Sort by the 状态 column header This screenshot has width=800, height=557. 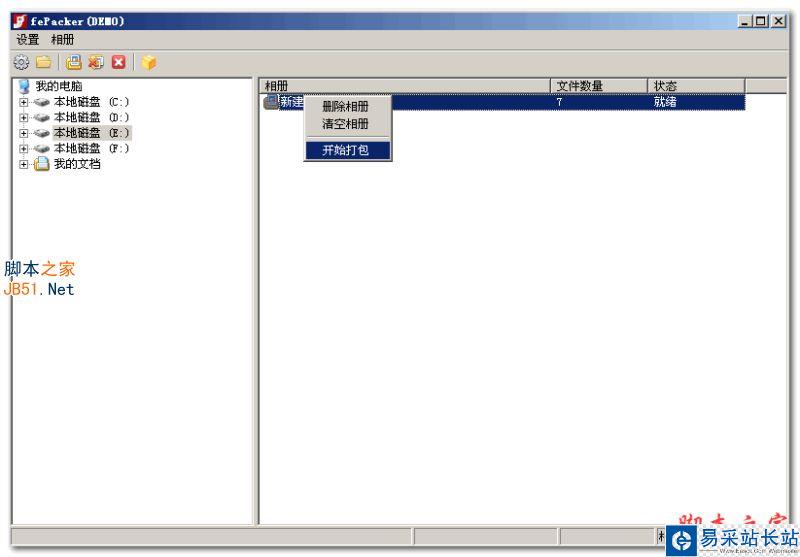pos(696,86)
